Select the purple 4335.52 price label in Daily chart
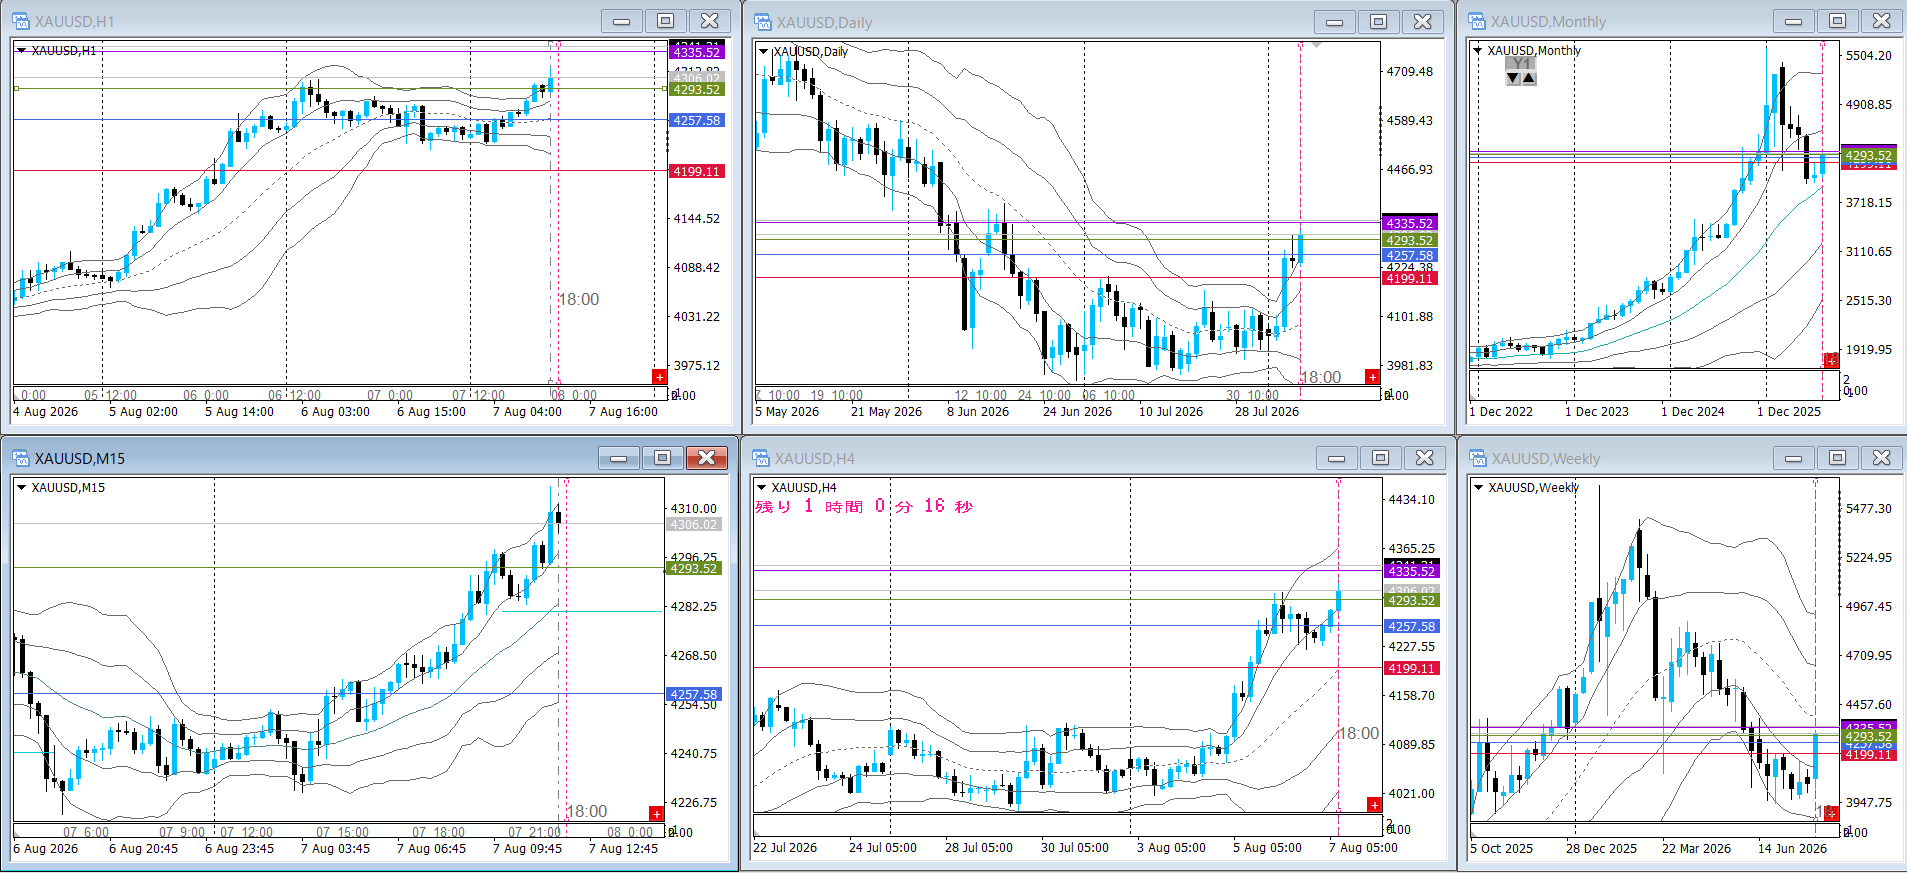 pyautogui.click(x=1409, y=224)
